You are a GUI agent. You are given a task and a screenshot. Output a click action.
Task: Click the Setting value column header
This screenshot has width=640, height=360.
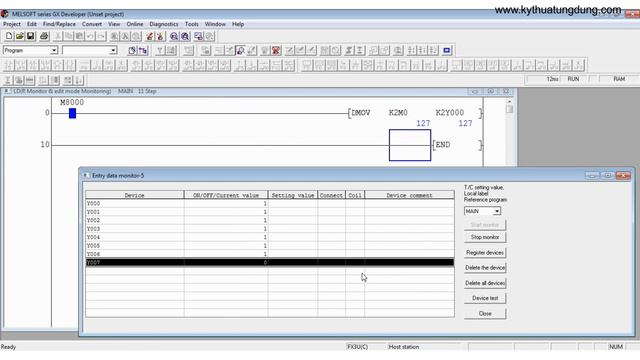click(293, 195)
